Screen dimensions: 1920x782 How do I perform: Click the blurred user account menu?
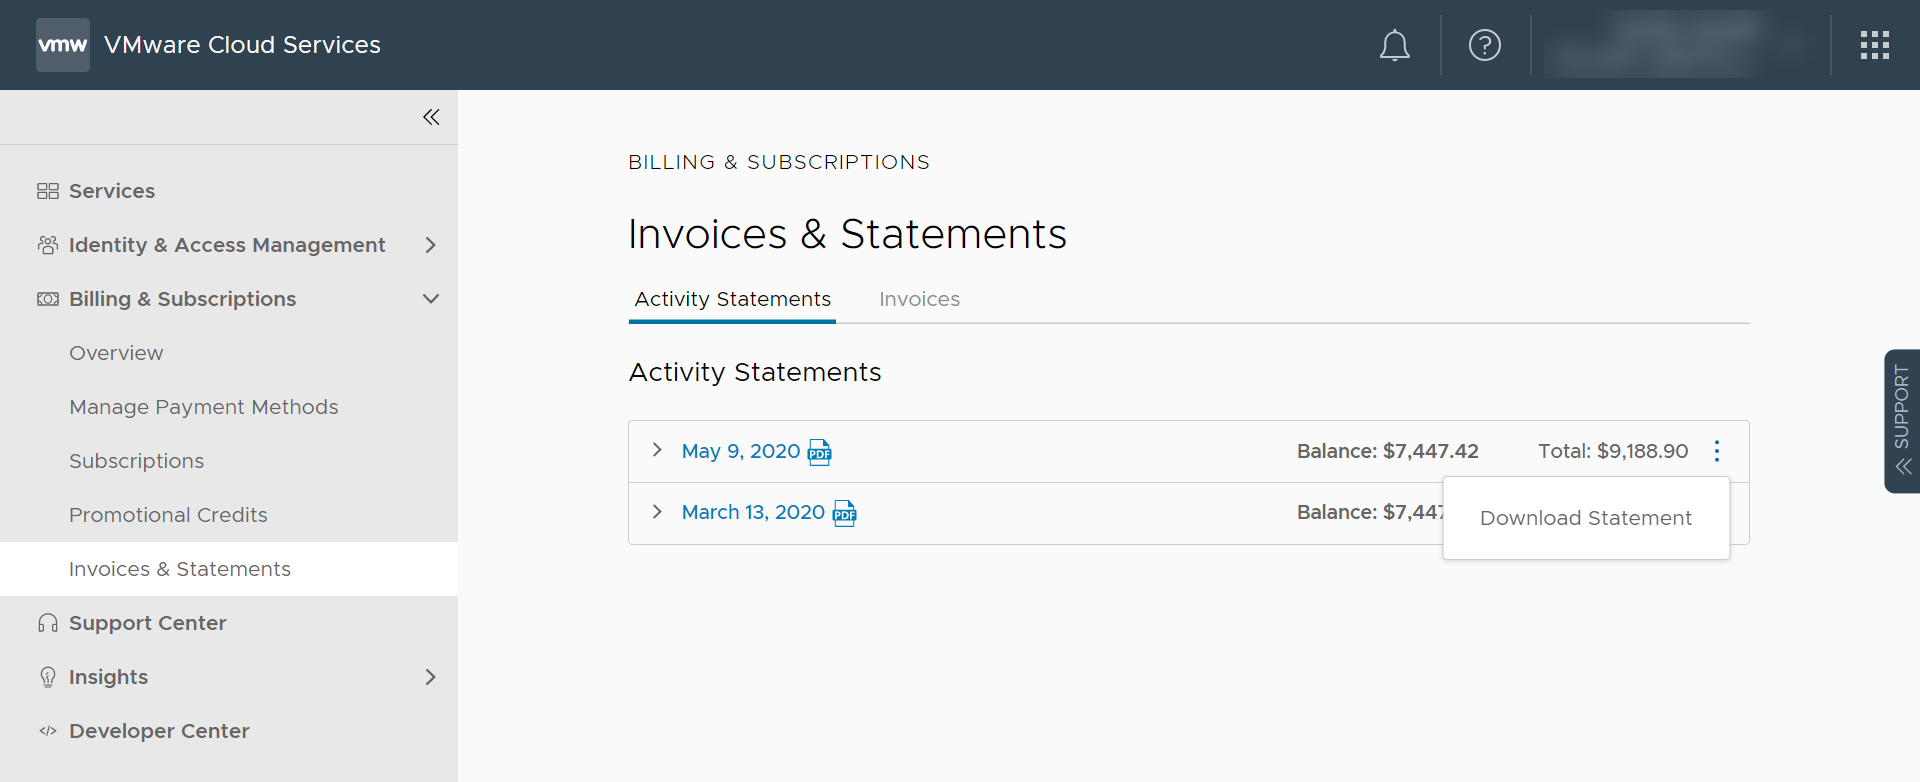[x=1680, y=45]
